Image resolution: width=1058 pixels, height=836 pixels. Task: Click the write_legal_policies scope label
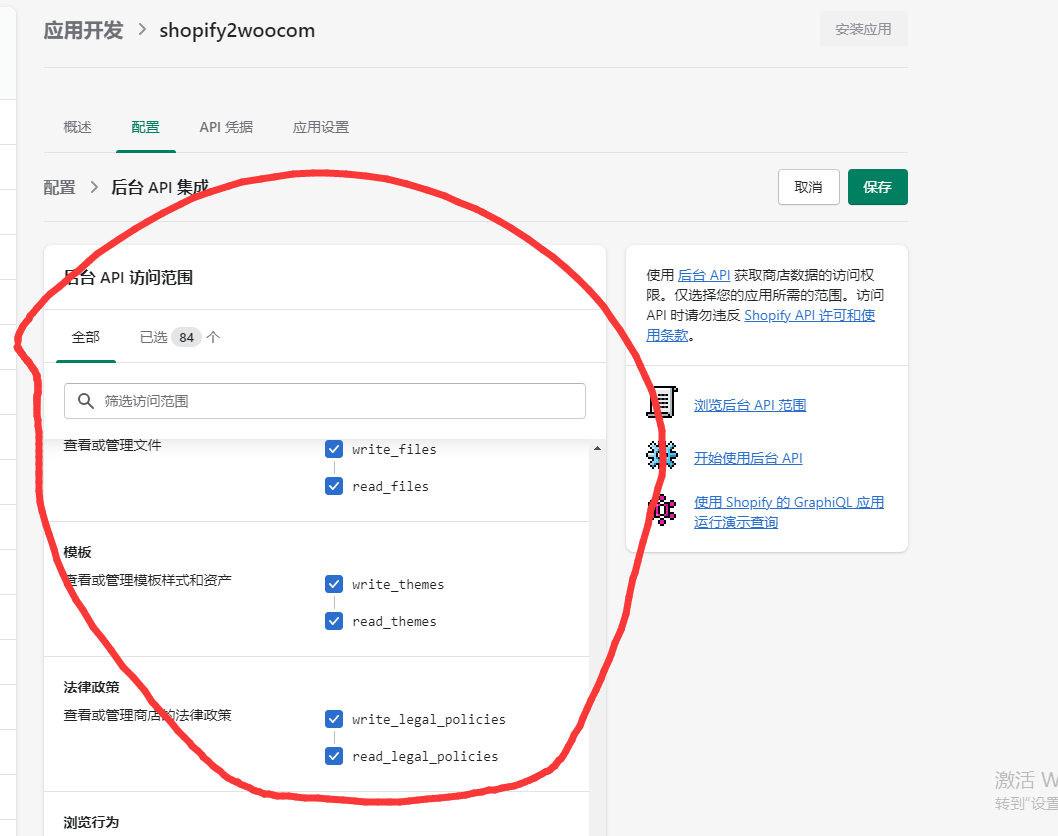coord(428,719)
